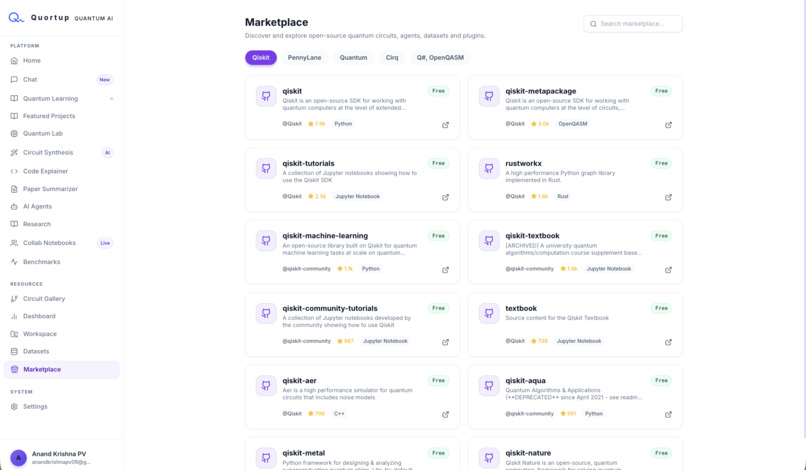Click the Search marketplace input field
The image size is (806, 470).
click(633, 24)
